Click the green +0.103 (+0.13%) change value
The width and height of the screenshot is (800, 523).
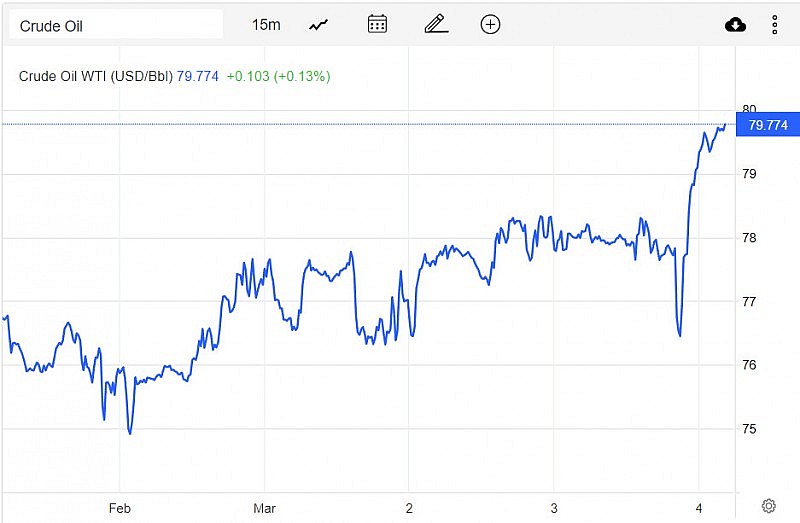(278, 76)
